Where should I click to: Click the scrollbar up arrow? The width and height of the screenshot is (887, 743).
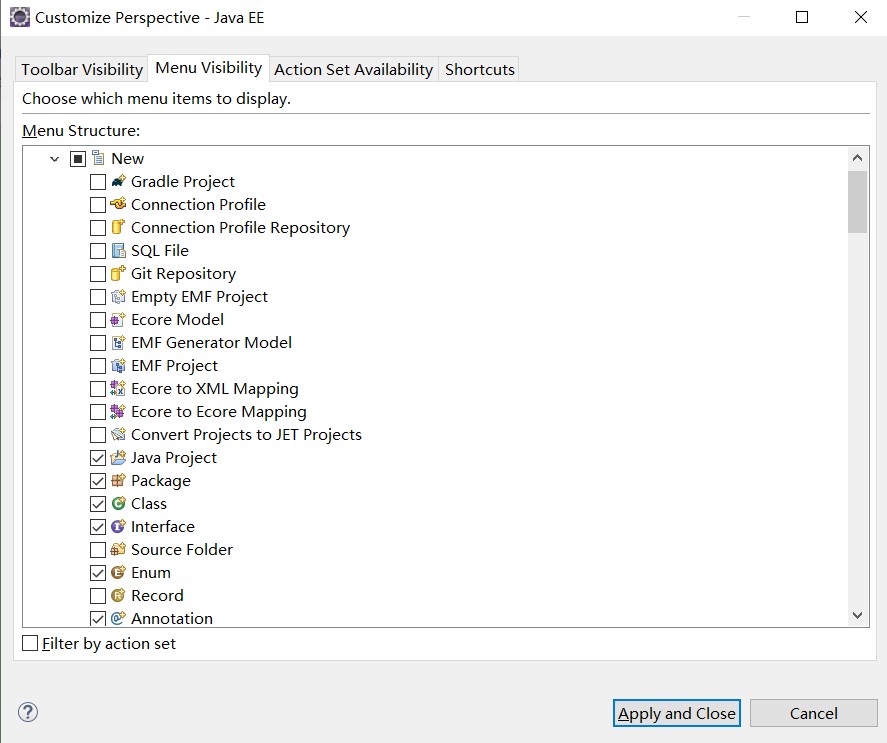coord(857,158)
